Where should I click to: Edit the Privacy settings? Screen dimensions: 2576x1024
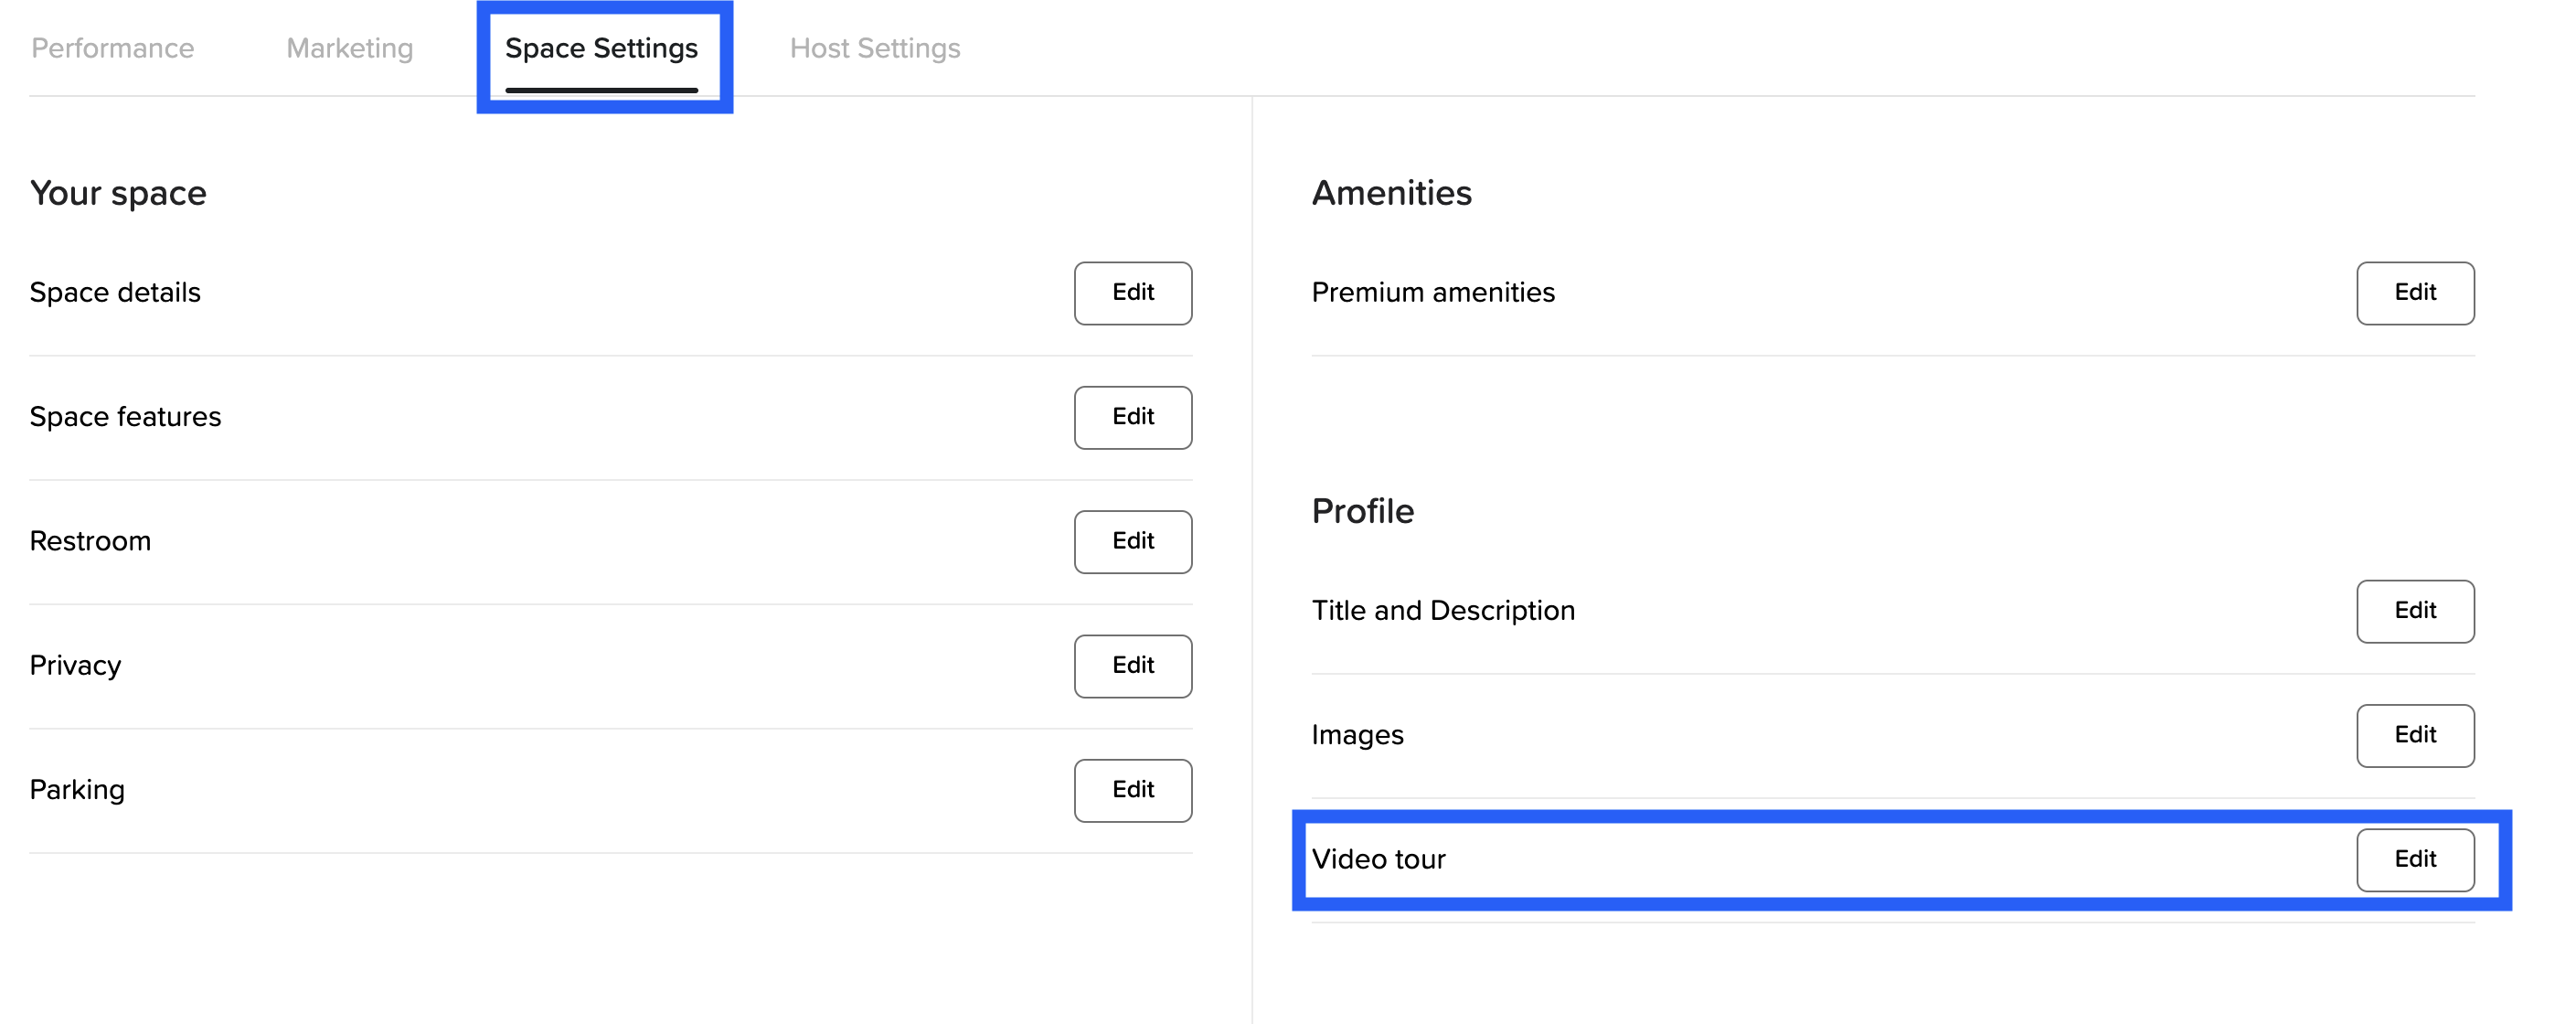1132,666
